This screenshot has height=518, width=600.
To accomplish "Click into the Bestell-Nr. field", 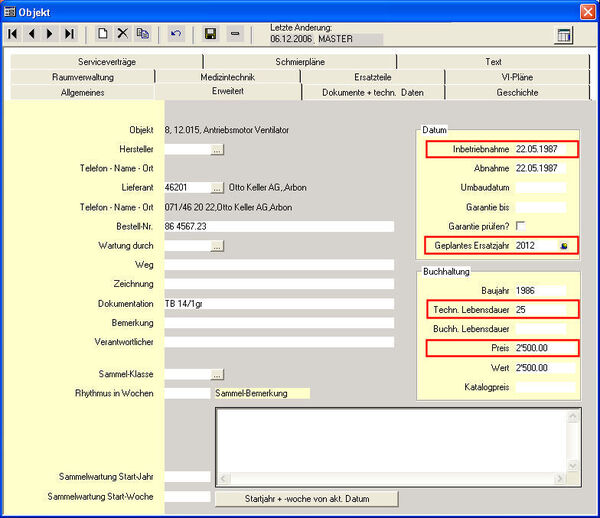I will pos(278,226).
